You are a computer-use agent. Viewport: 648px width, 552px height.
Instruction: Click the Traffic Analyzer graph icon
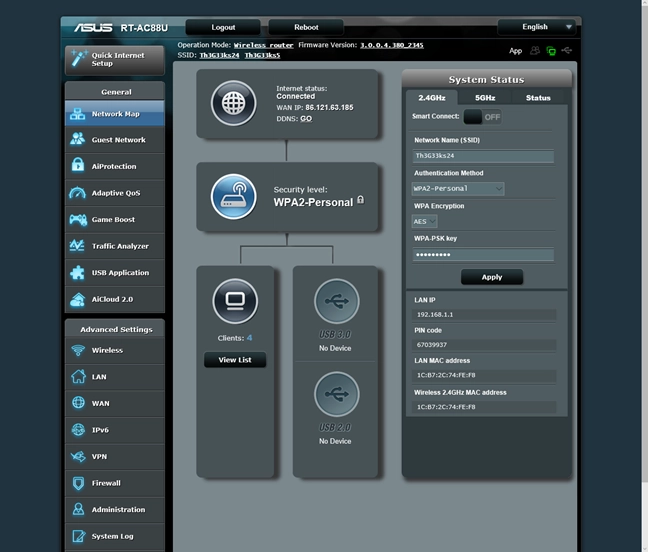tap(77, 245)
